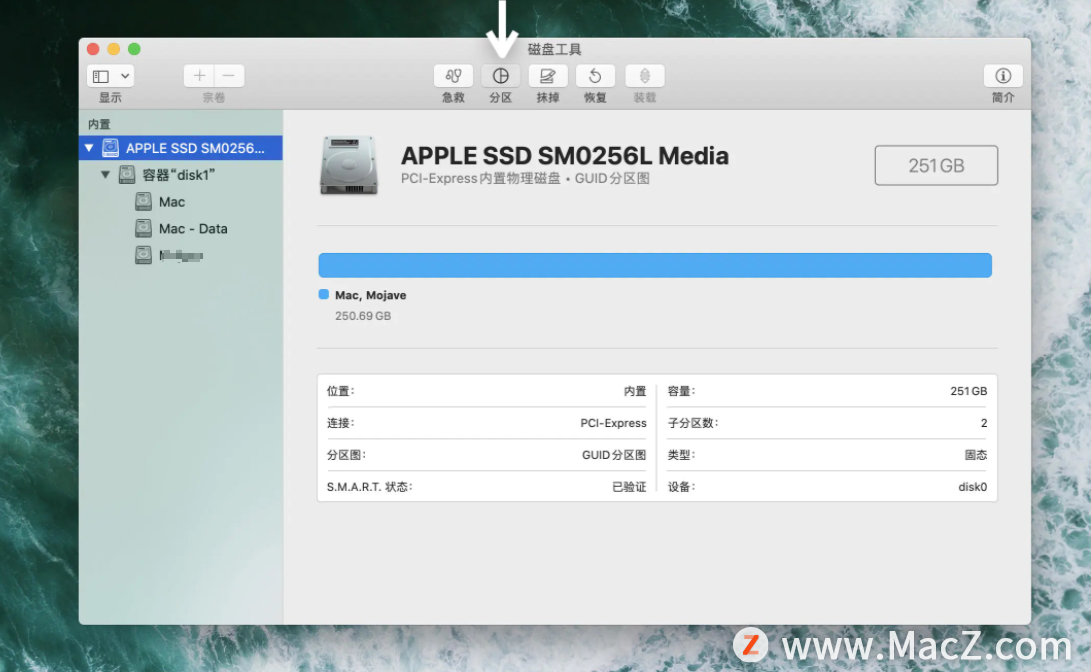This screenshot has height=672, width=1091.
Task: Click the blue Mac, Mojave legend swatch
Action: point(324,294)
